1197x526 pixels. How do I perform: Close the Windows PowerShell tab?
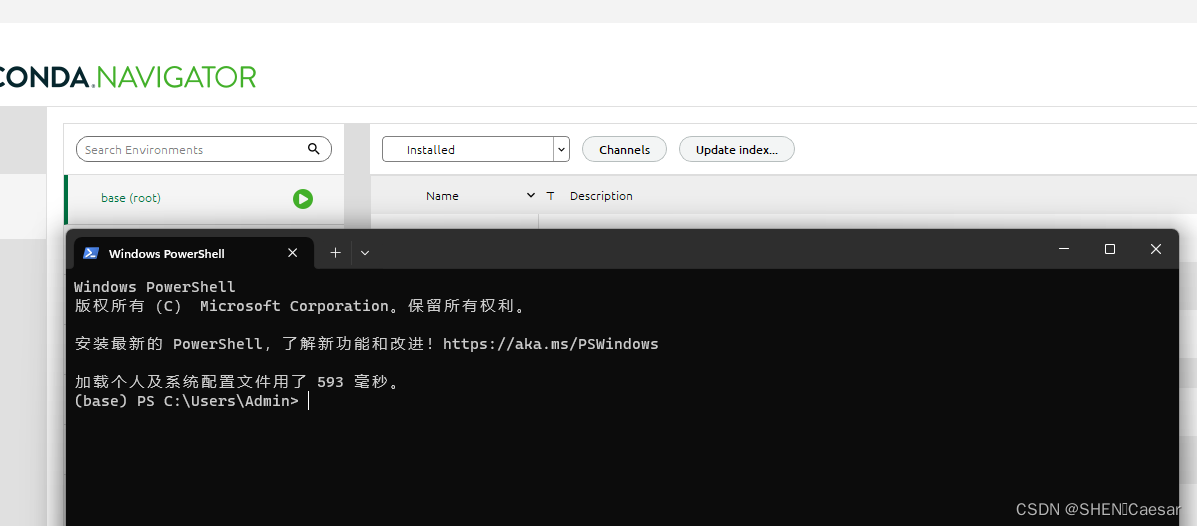click(292, 253)
